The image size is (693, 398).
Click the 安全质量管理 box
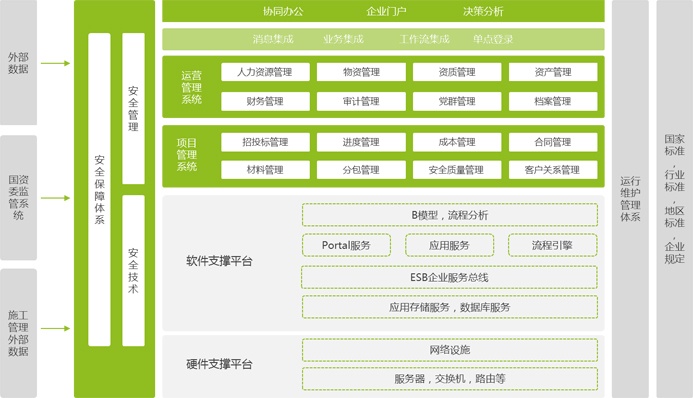(x=457, y=170)
